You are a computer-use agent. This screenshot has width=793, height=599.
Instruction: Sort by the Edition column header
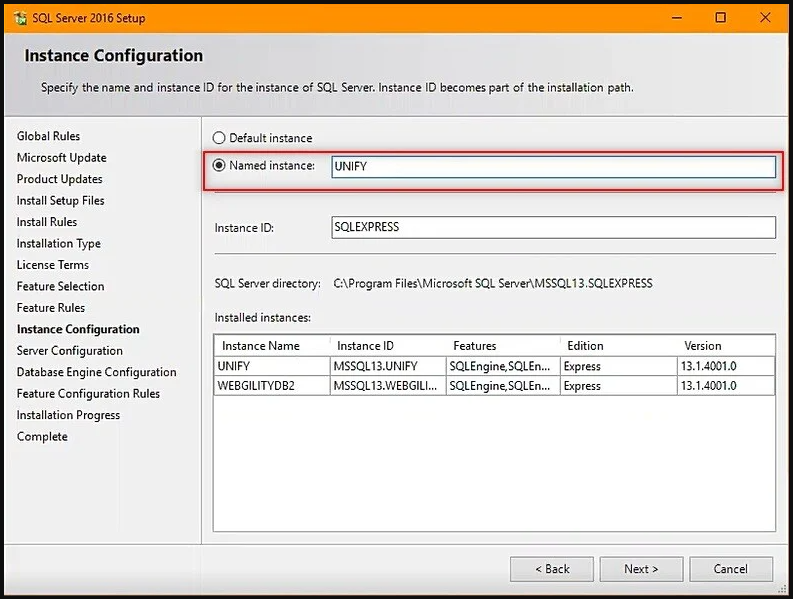click(x=585, y=346)
